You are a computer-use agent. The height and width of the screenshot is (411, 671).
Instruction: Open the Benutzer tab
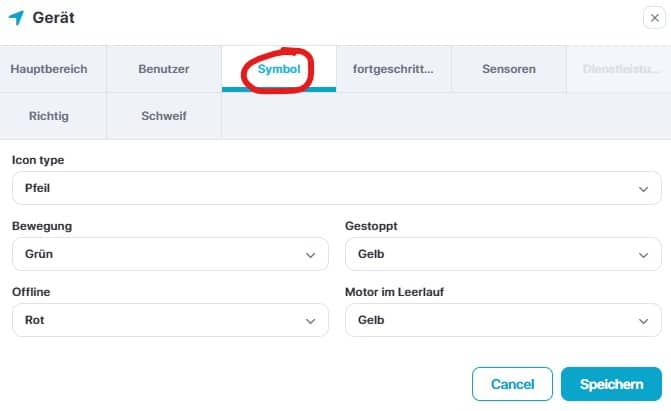(x=164, y=69)
